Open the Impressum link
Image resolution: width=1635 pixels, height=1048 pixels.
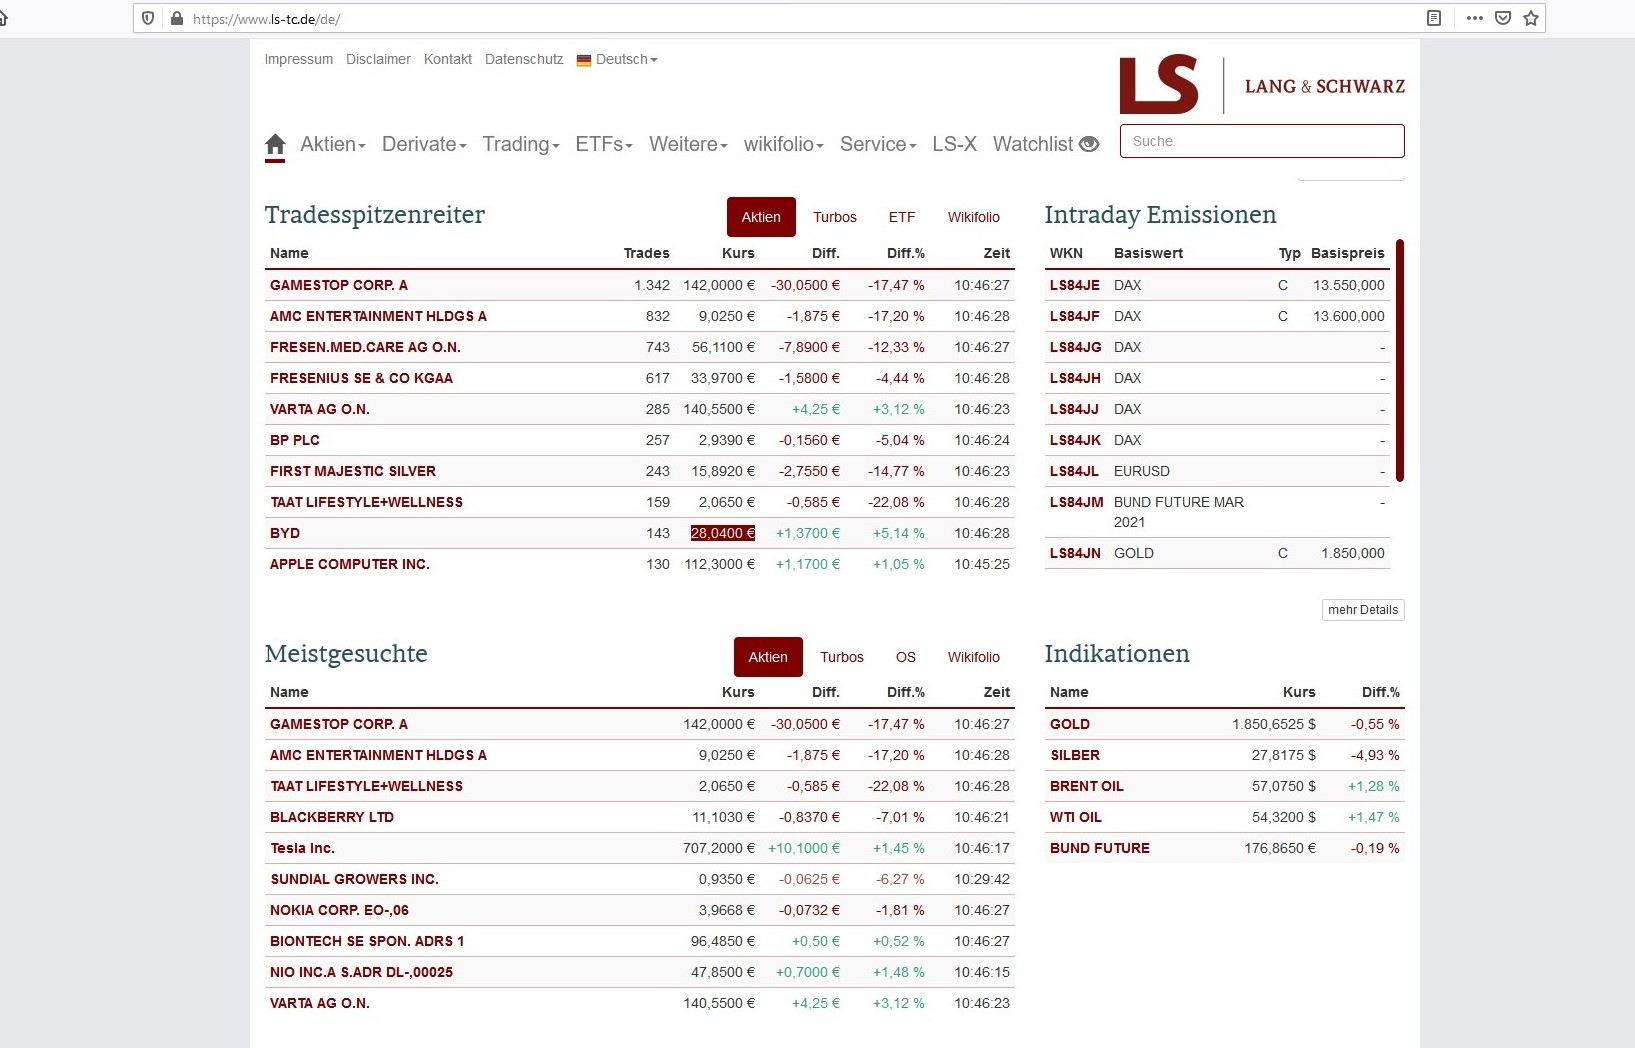coord(299,59)
